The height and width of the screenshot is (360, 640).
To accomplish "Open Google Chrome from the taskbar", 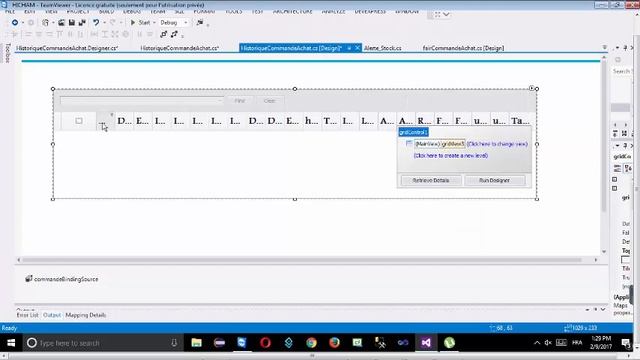I will pos(311,343).
